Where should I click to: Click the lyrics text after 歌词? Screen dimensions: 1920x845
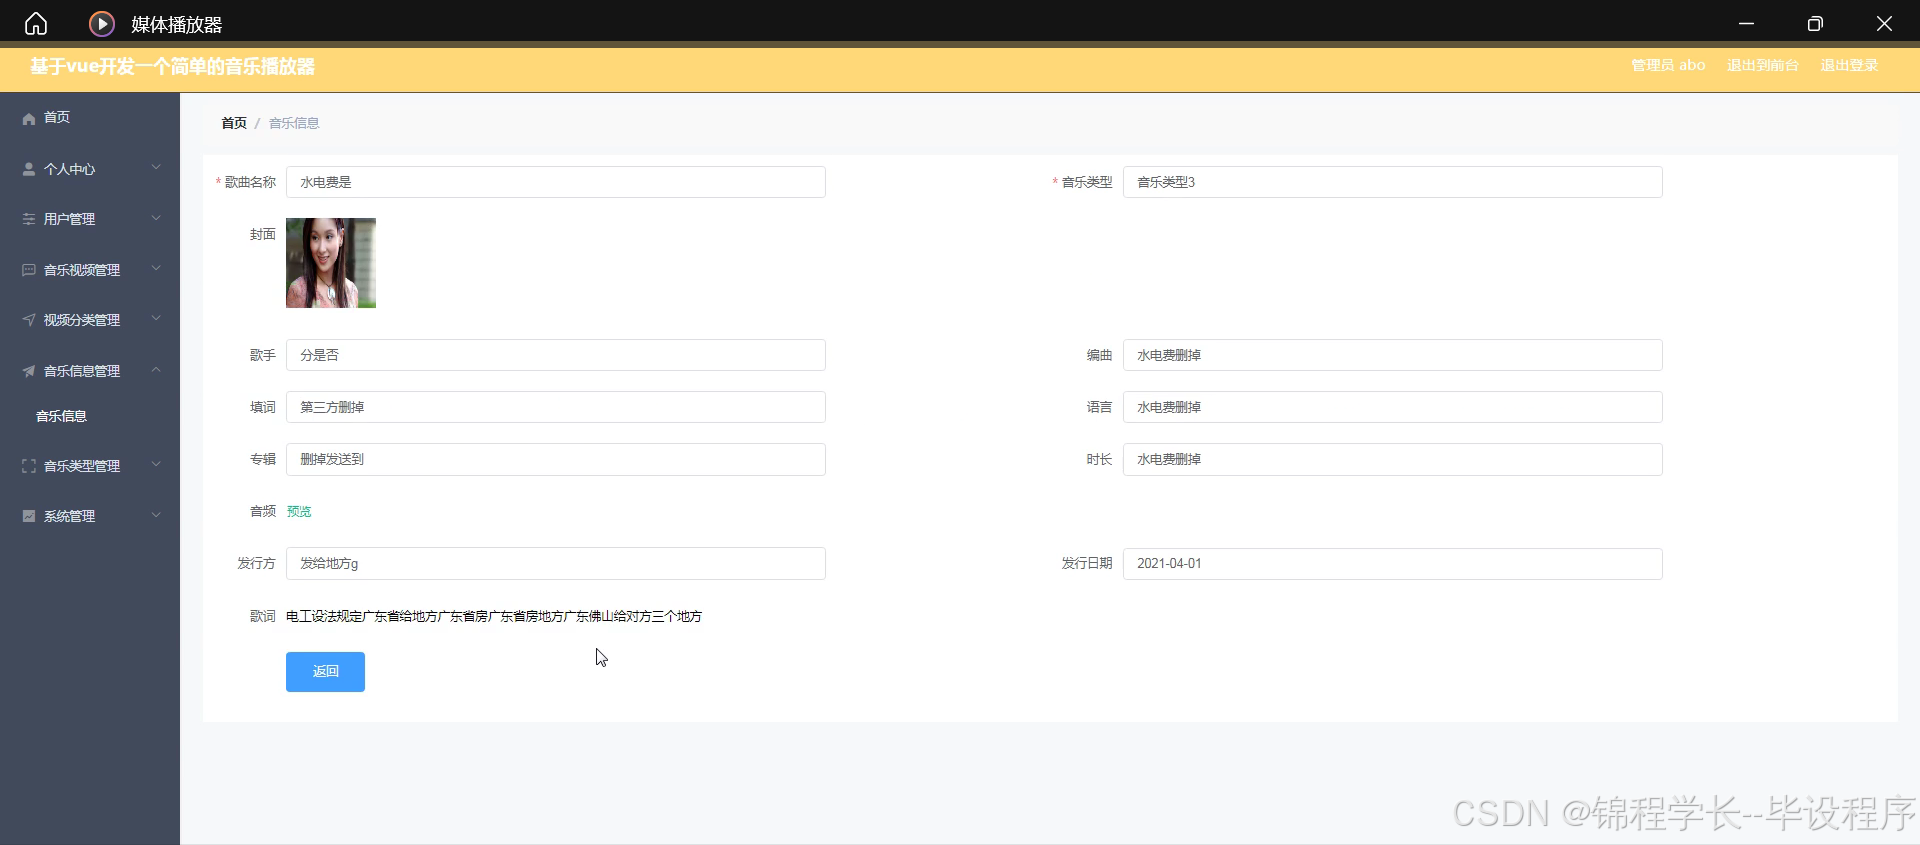tap(494, 616)
